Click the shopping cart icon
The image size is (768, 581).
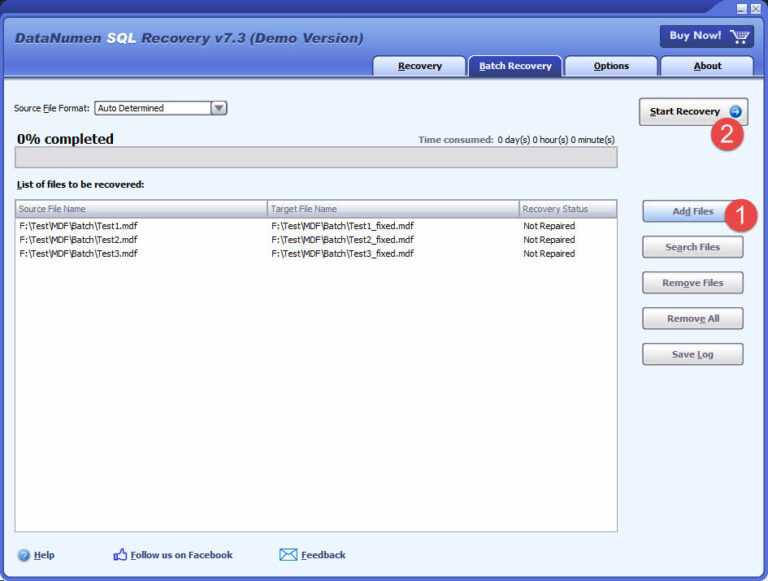coord(739,36)
